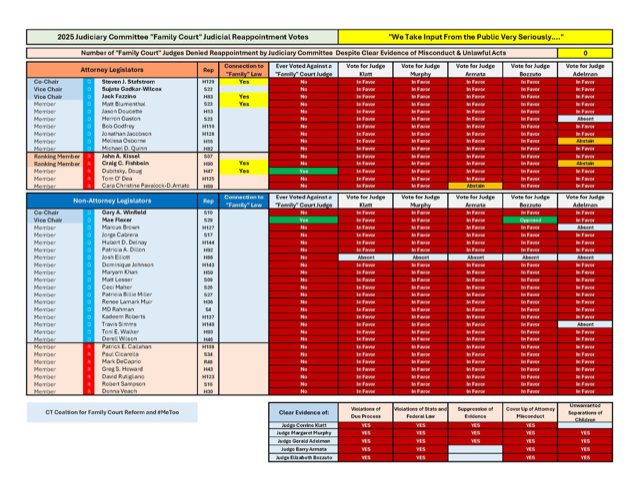Screen dimensions: 640x494
Task: Select the 'Suppression of Evidence' column header
Action: pyautogui.click(x=476, y=412)
